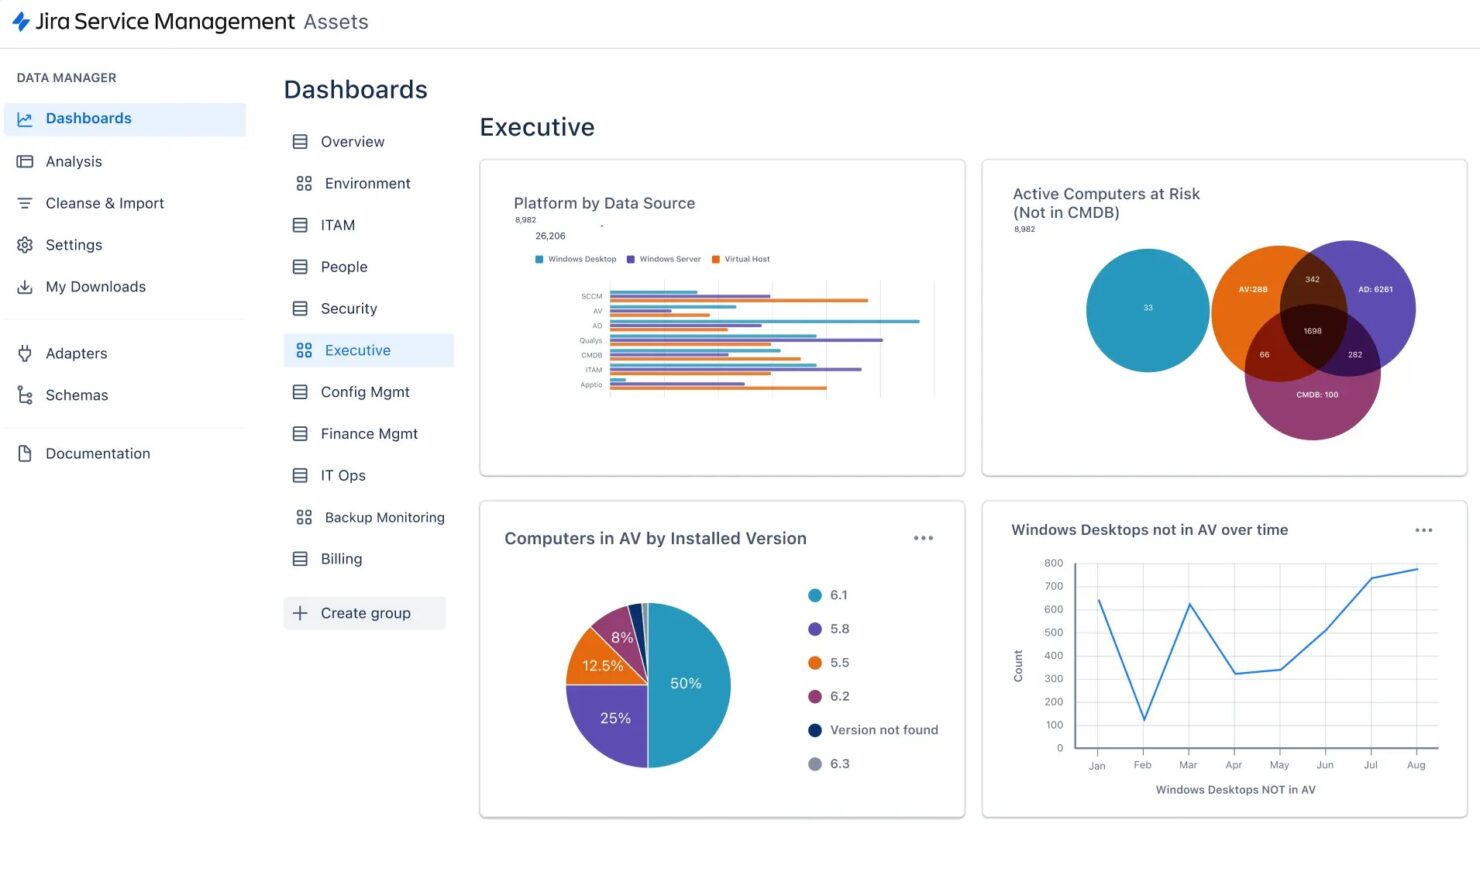Screen dimensions: 1480x893
Task: Select Finance Mgmt dashboard group
Action: [x=368, y=434]
